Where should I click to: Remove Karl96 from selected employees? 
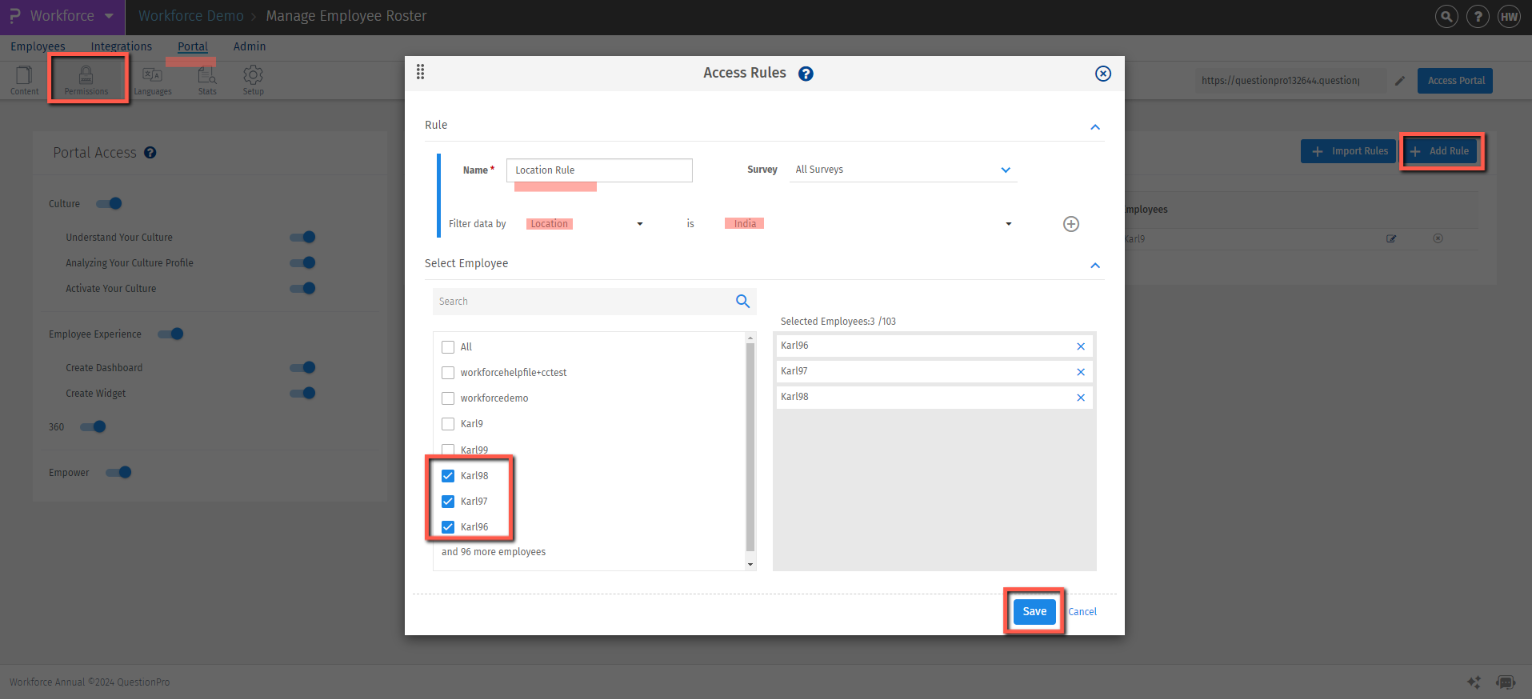tap(1080, 346)
